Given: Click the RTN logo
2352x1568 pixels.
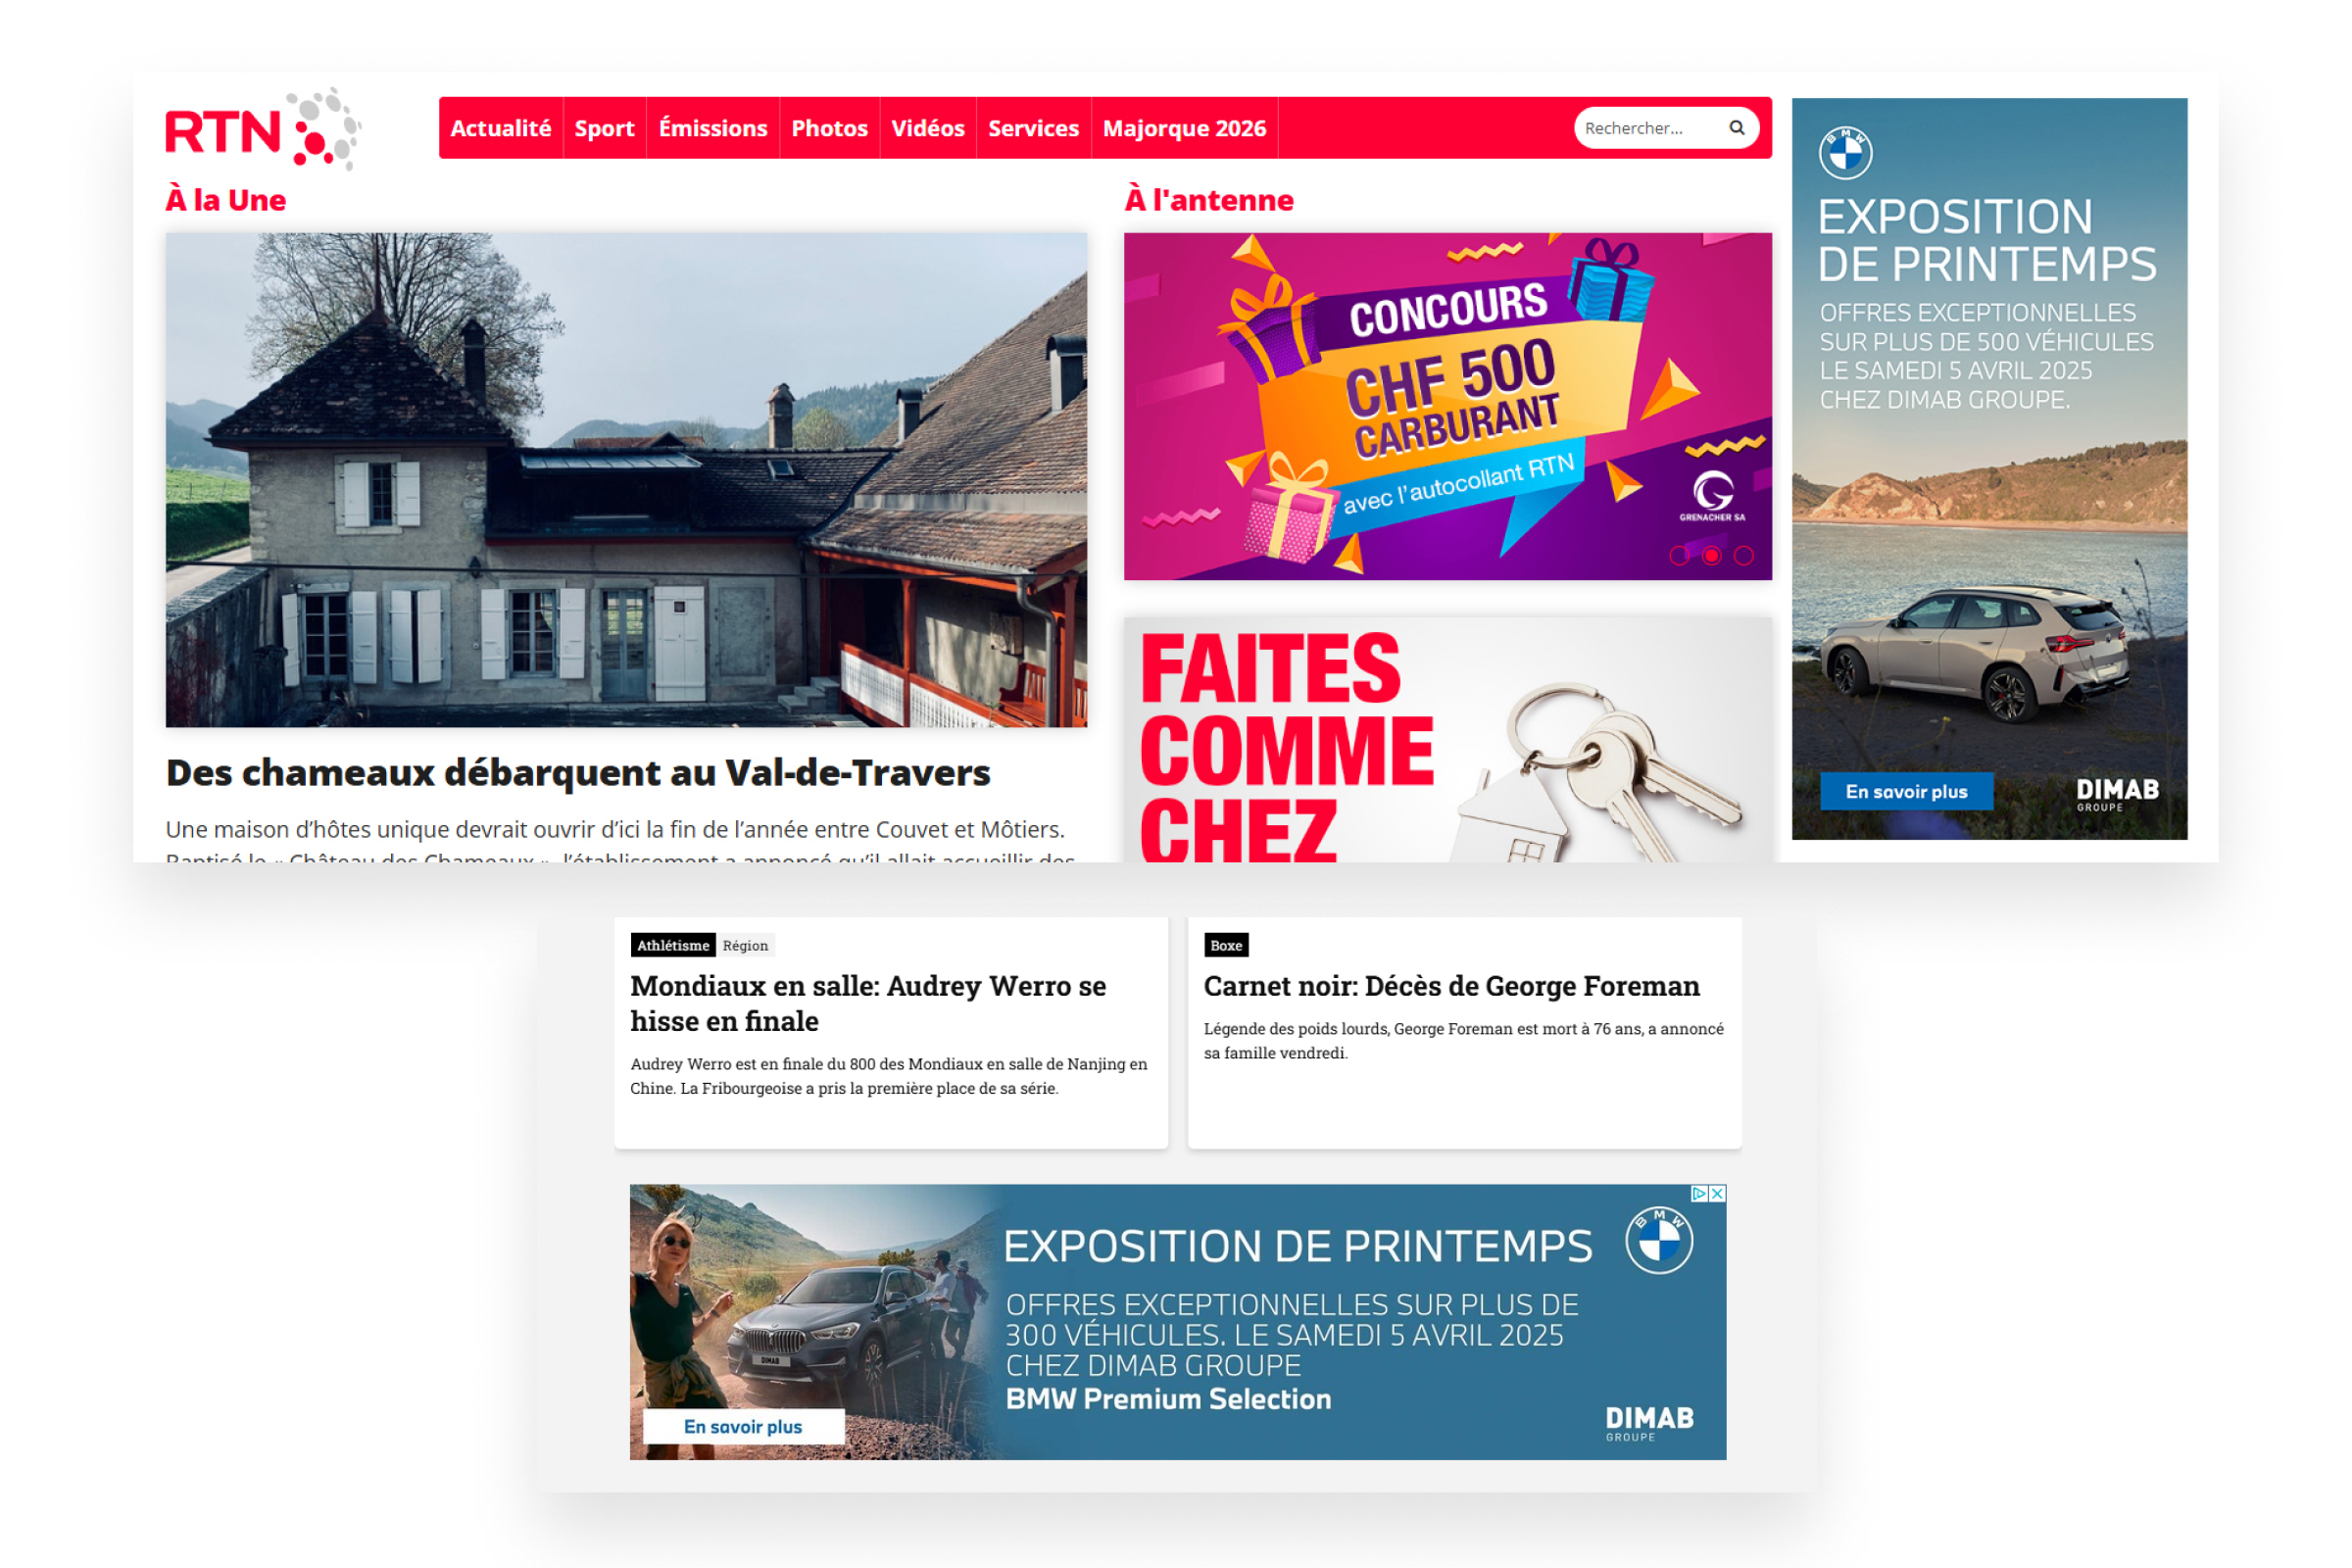Looking at the screenshot, I should click(263, 129).
